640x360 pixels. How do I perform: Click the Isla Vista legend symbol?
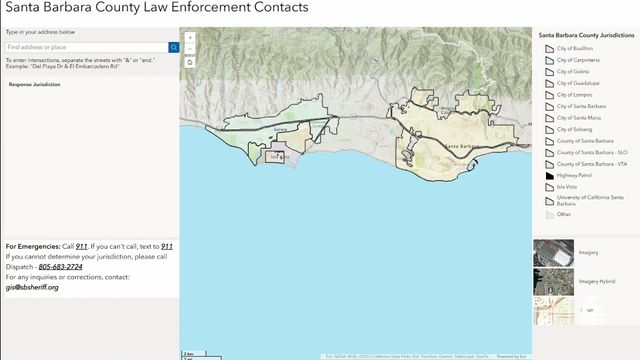click(549, 187)
